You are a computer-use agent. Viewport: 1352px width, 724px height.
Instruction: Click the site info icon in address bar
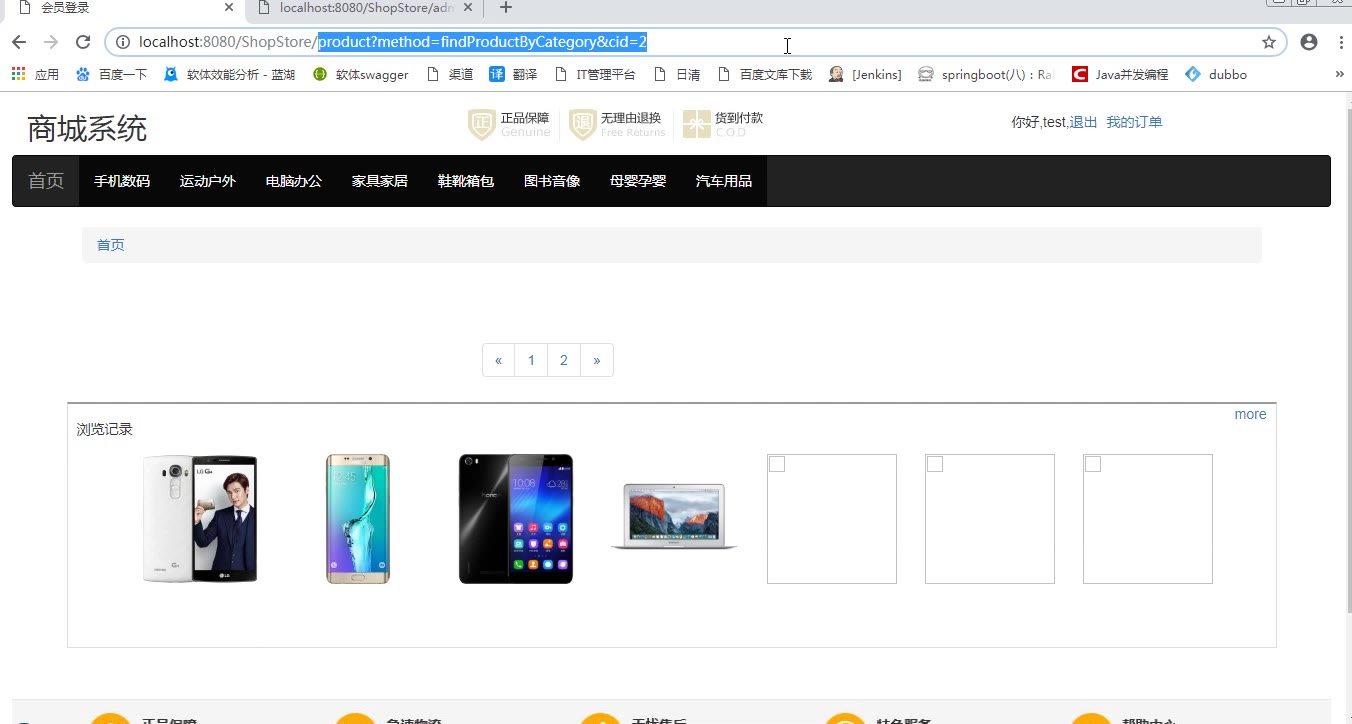tap(123, 42)
